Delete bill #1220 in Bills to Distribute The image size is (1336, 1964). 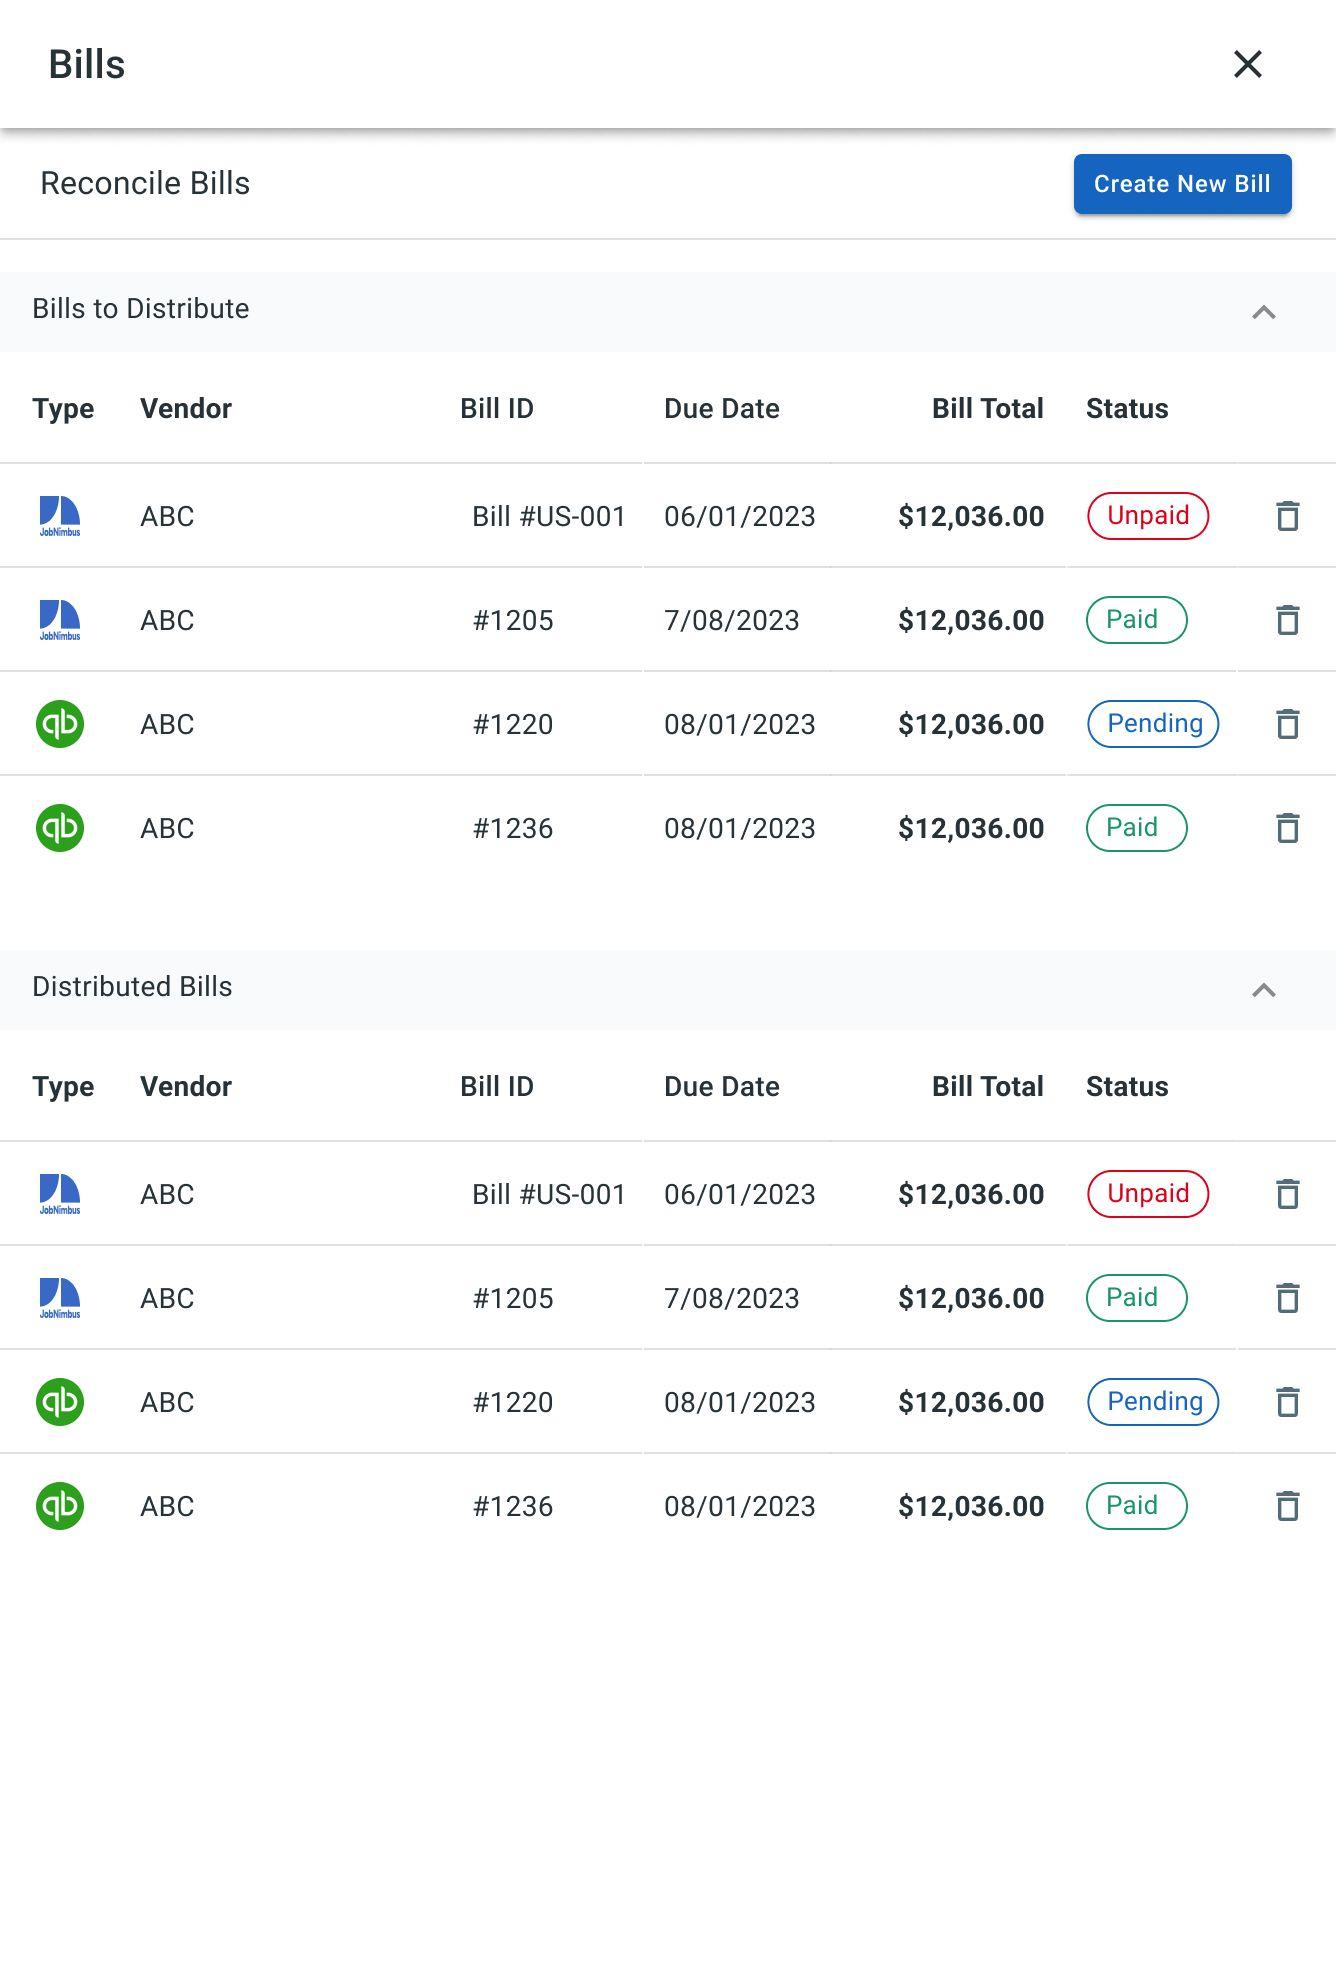1287,724
